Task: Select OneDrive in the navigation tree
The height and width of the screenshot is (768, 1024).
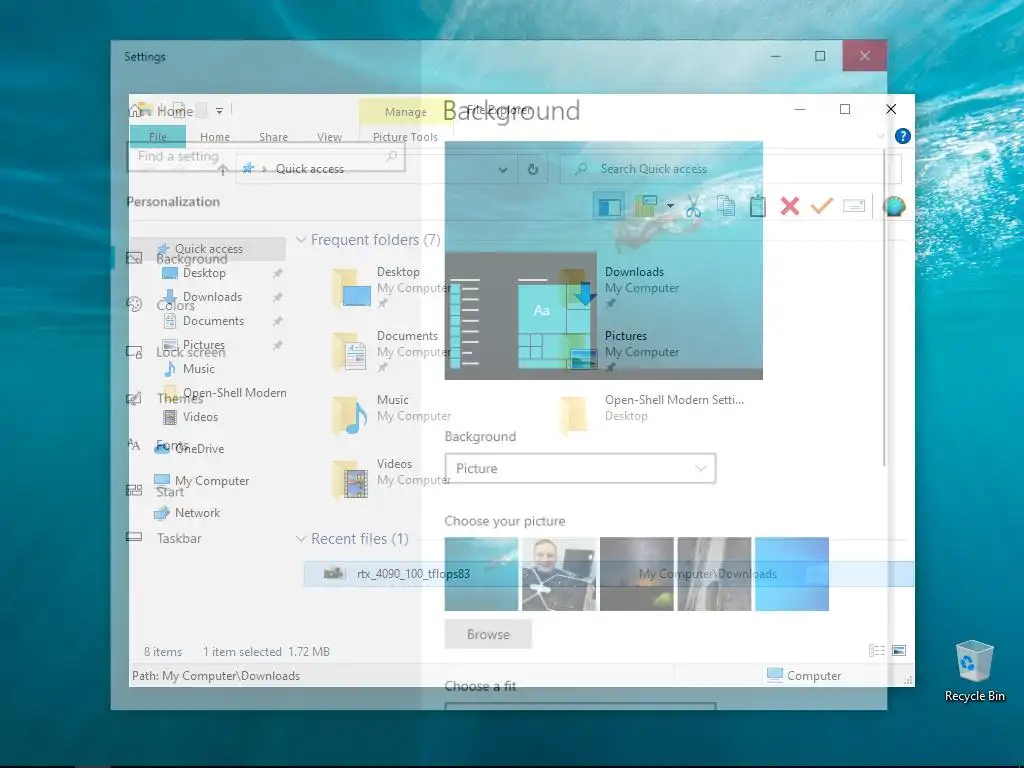Action: (x=191, y=449)
